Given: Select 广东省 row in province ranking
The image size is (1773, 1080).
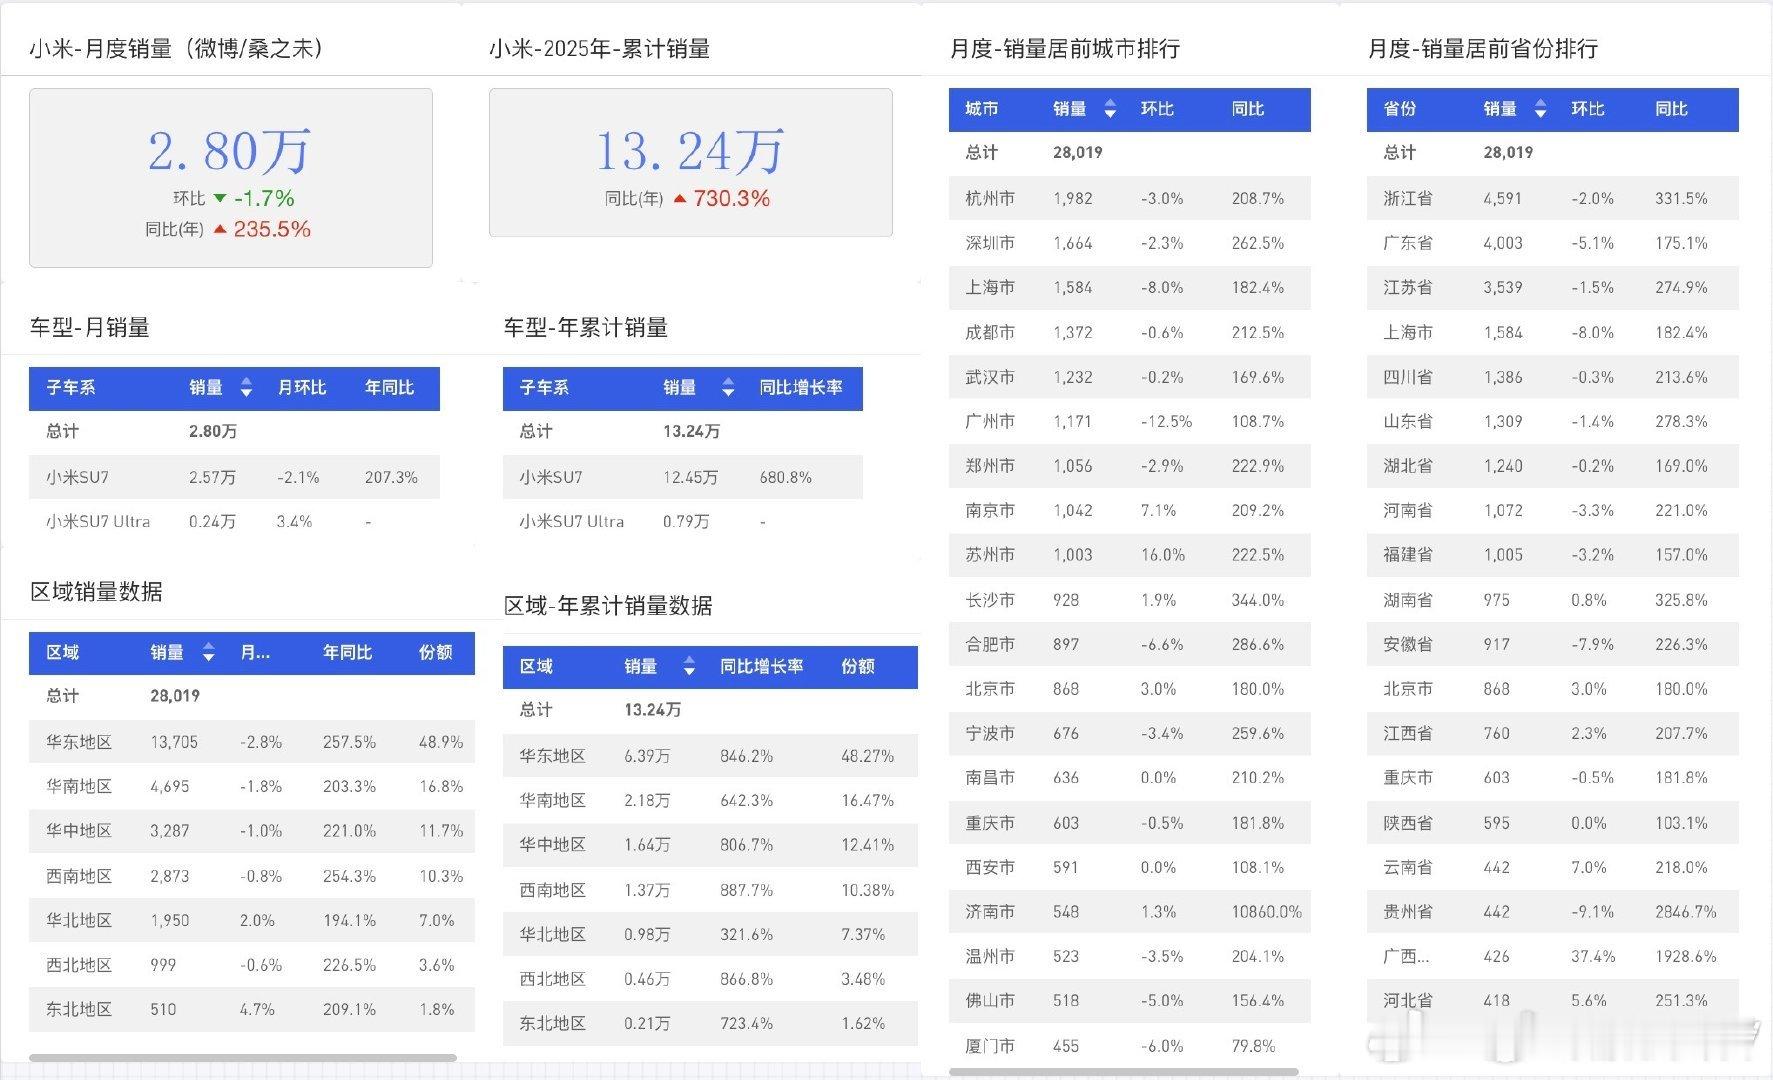Looking at the screenshot, I should 1553,243.
